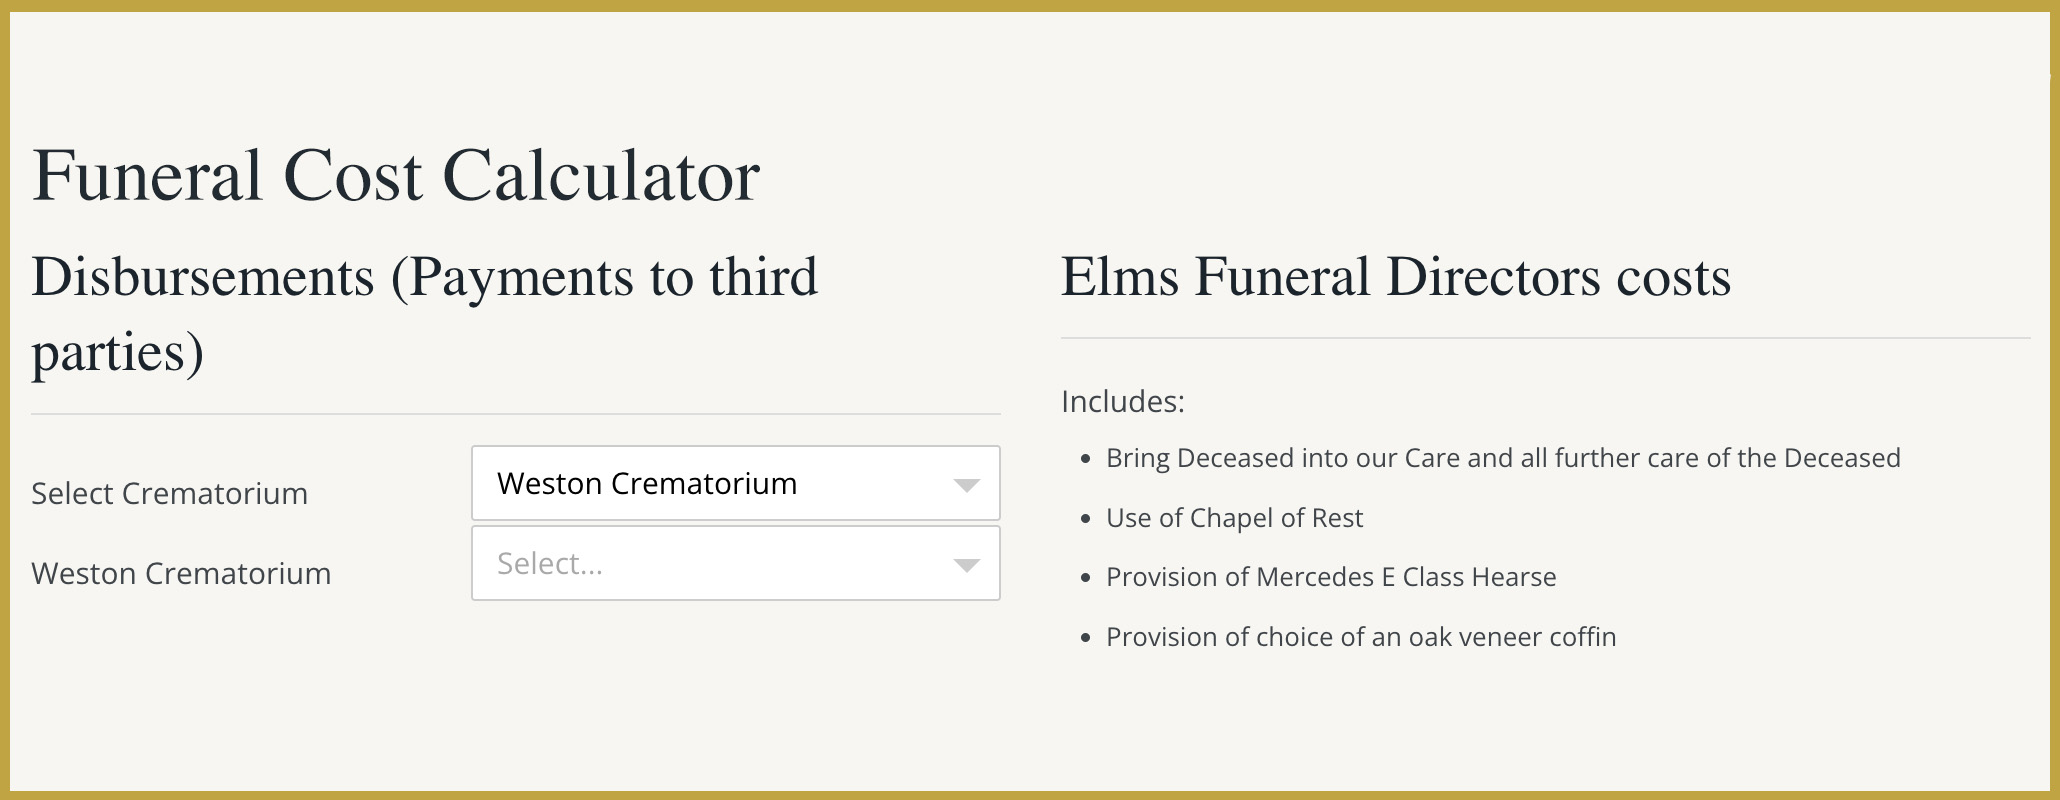Click the arrow on the "Select..." dropdown
Screen dimensions: 2060x800
[x=966, y=565]
